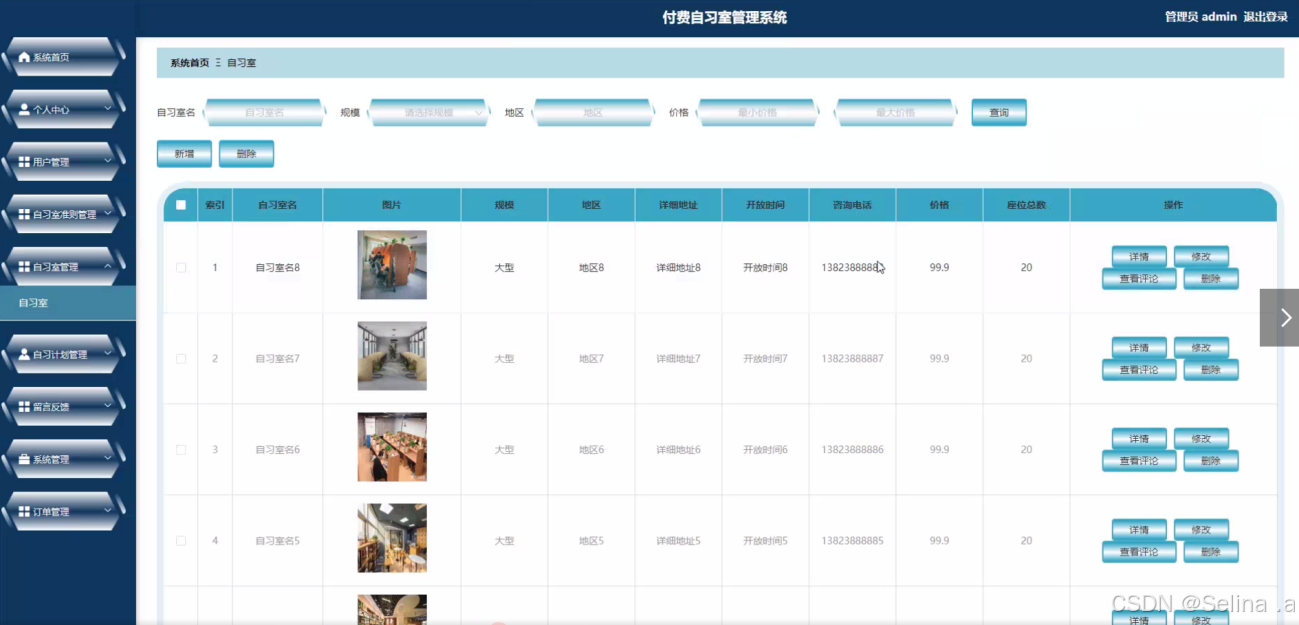1299x625 pixels.
Task: Check the checkbox for row 自习室名5
Action: (x=181, y=541)
